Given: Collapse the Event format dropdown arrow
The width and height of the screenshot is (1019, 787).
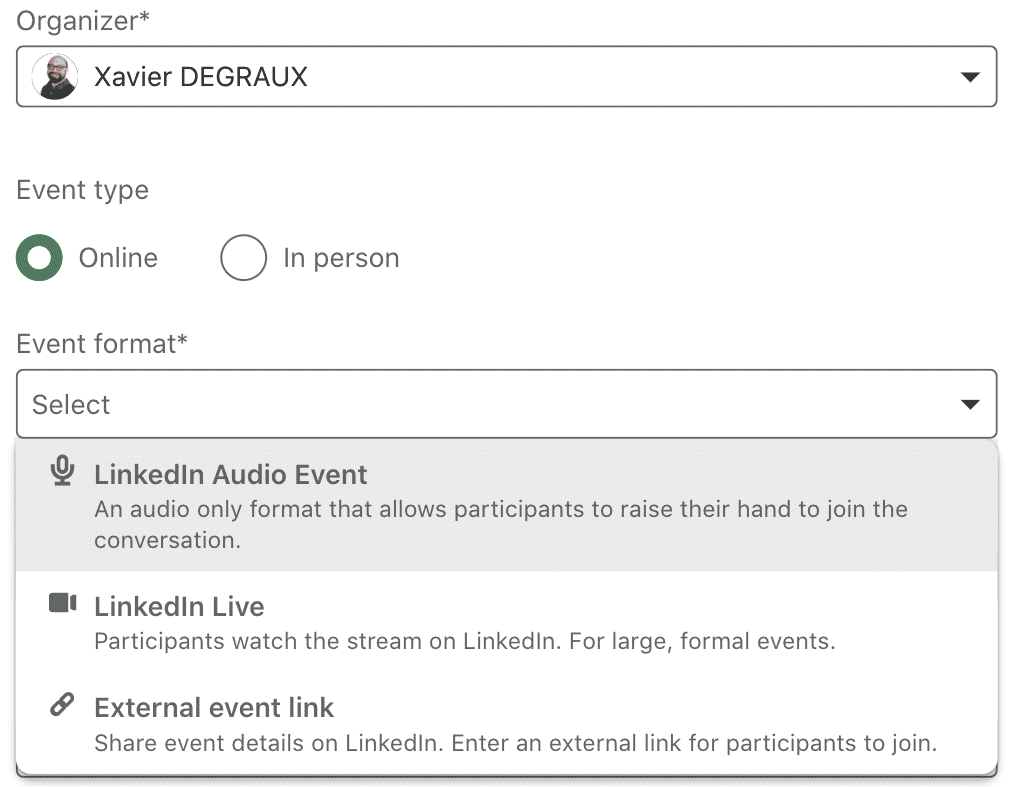Looking at the screenshot, I should tap(968, 404).
